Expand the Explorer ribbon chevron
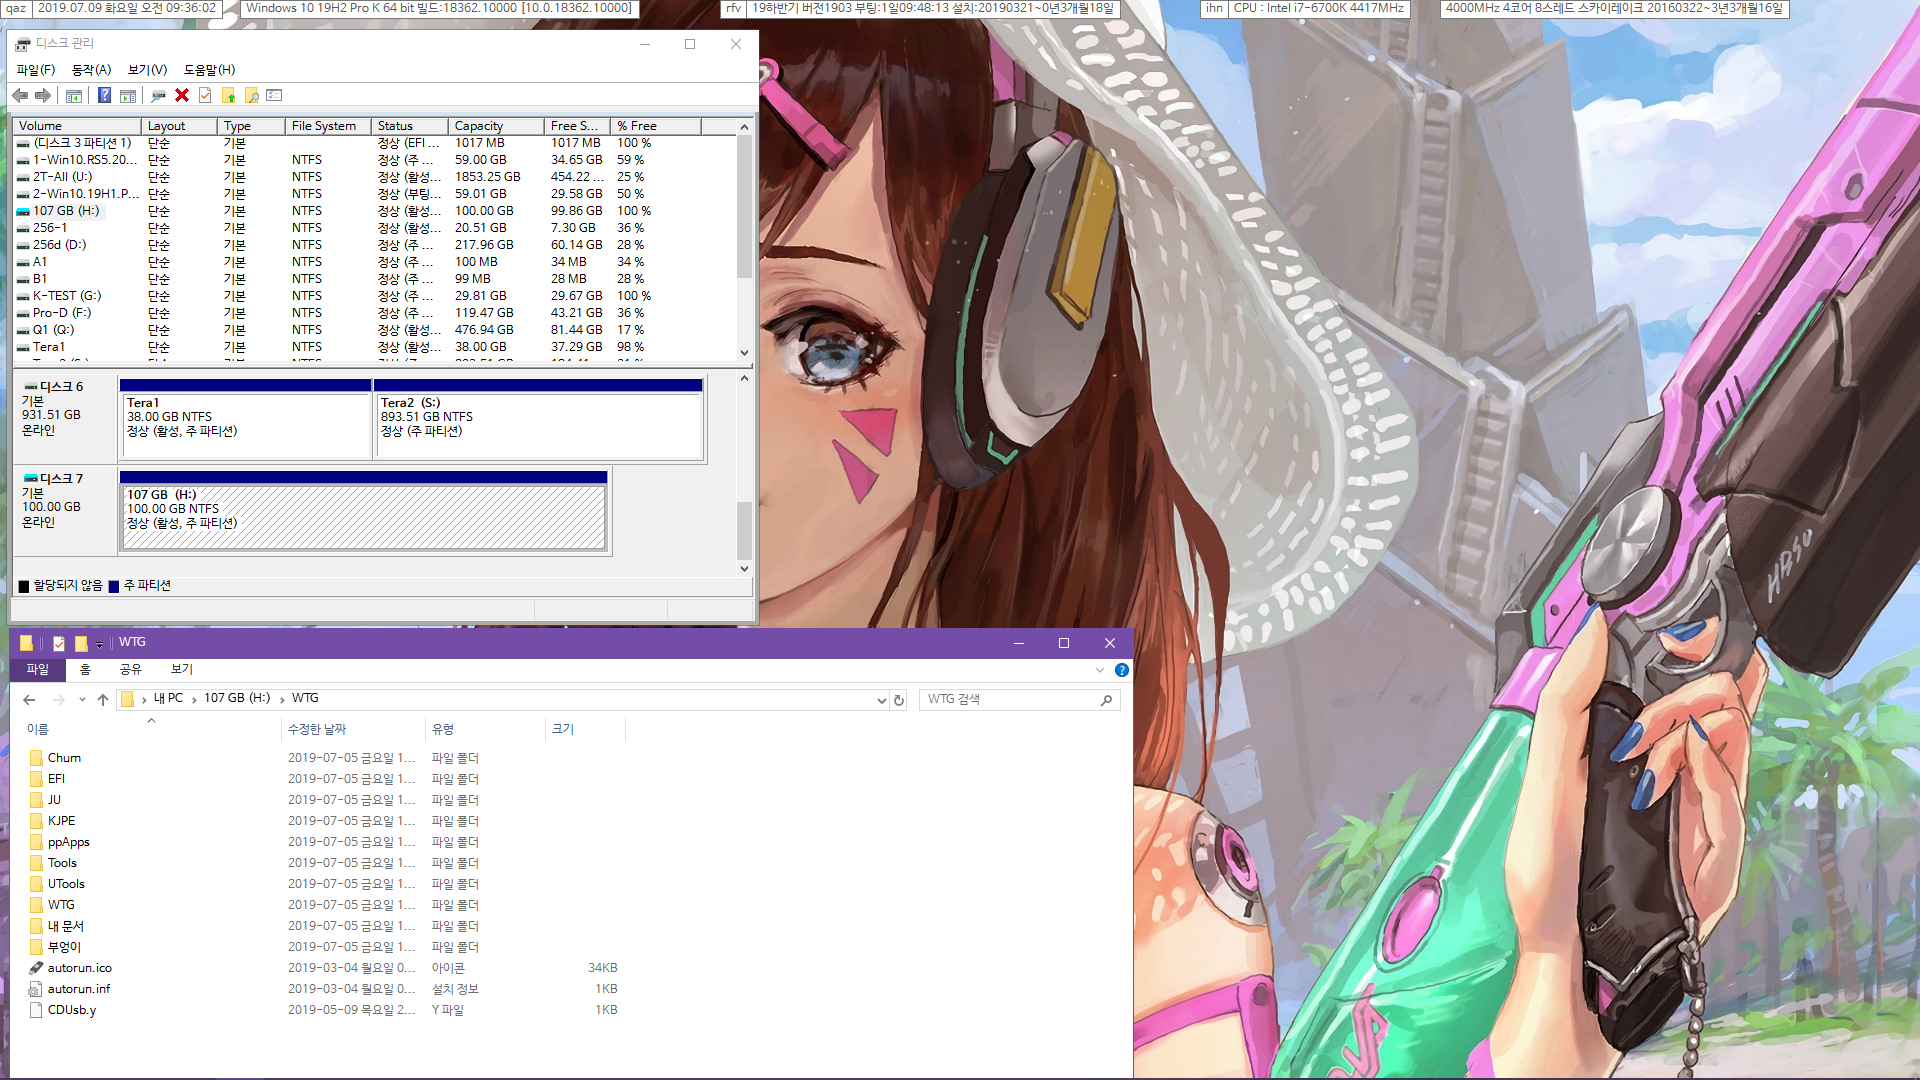Screen dimensions: 1920x1080 coord(1099,670)
